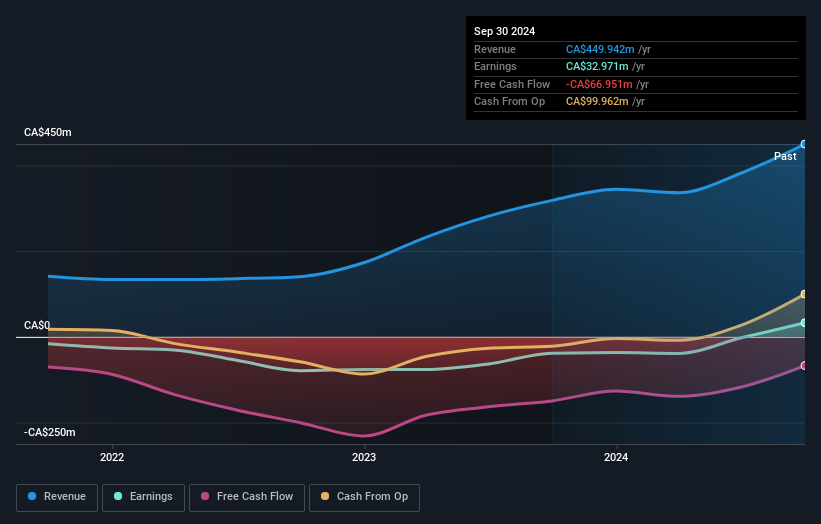Click the -CA$66.951m free cash flow value

(x=599, y=84)
